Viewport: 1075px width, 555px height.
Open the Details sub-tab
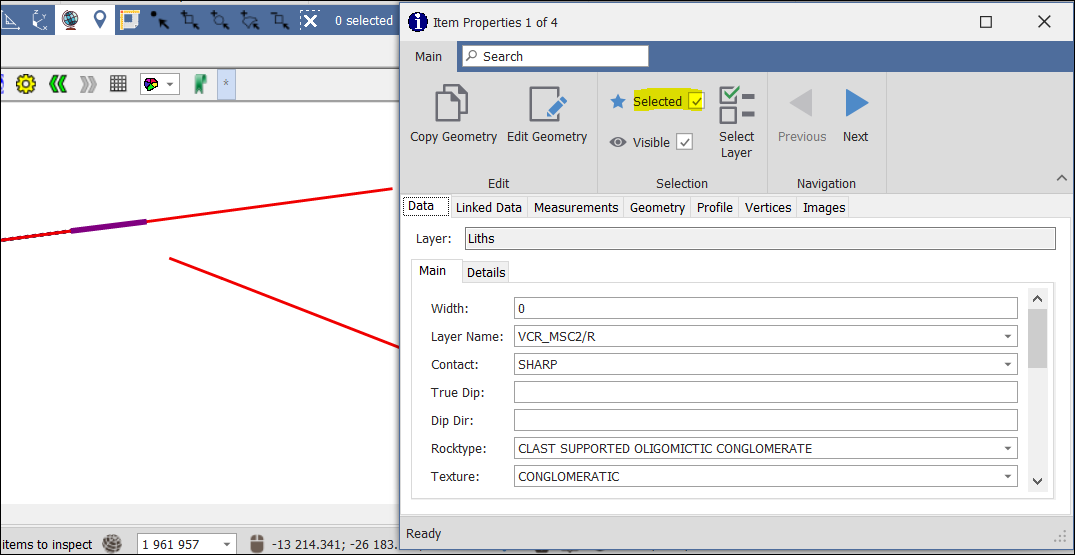pos(486,272)
